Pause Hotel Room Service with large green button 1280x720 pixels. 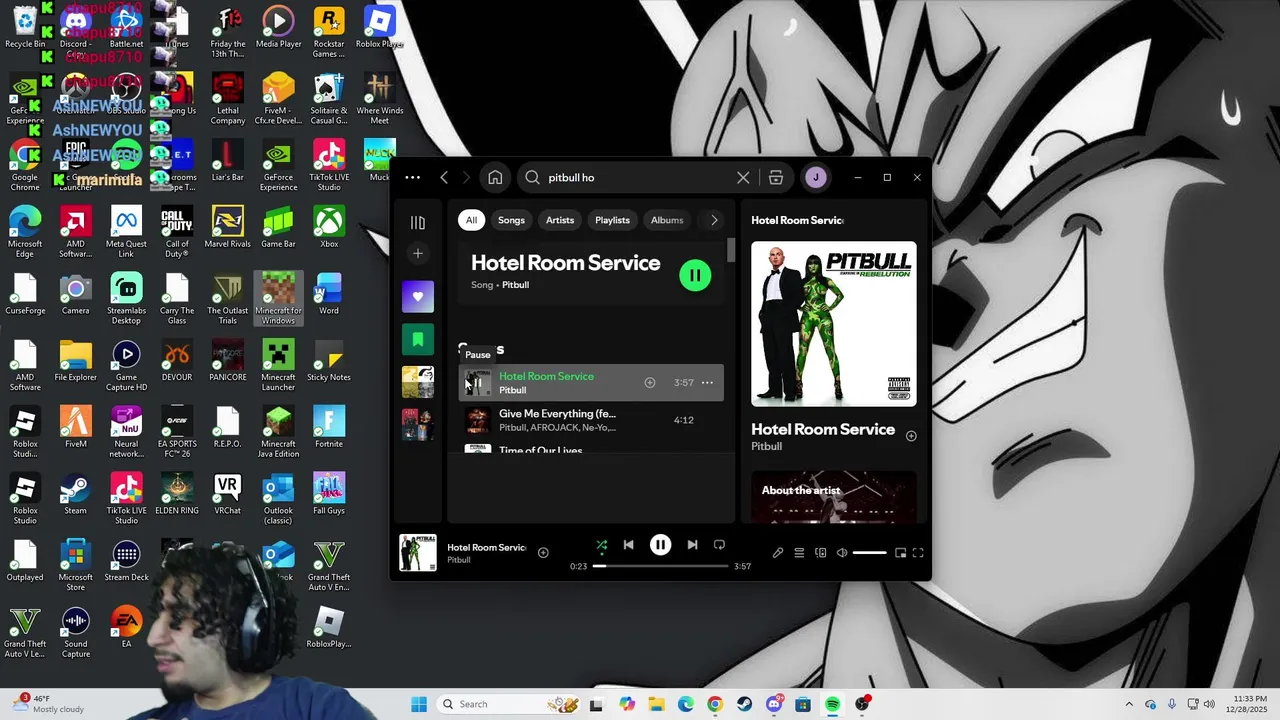695,275
